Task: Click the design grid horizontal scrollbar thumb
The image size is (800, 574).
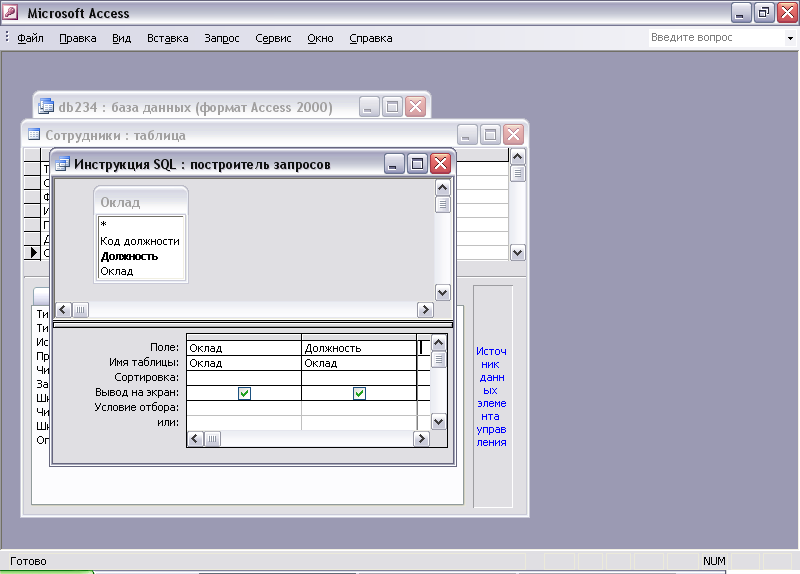Action: click(212, 439)
